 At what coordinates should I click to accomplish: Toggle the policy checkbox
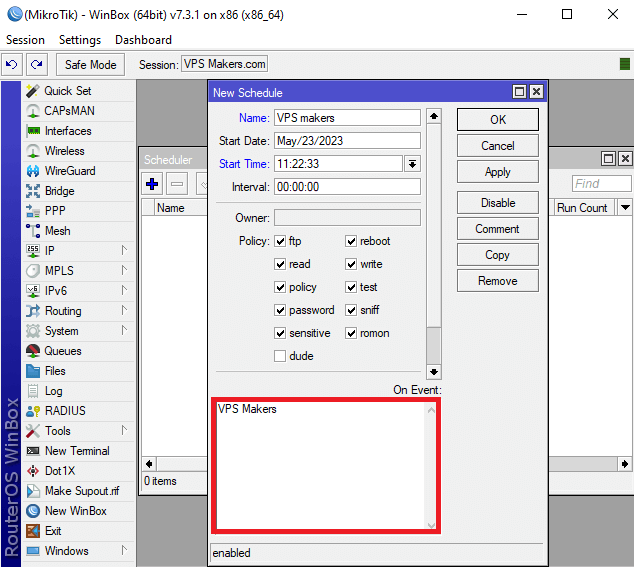click(x=280, y=288)
